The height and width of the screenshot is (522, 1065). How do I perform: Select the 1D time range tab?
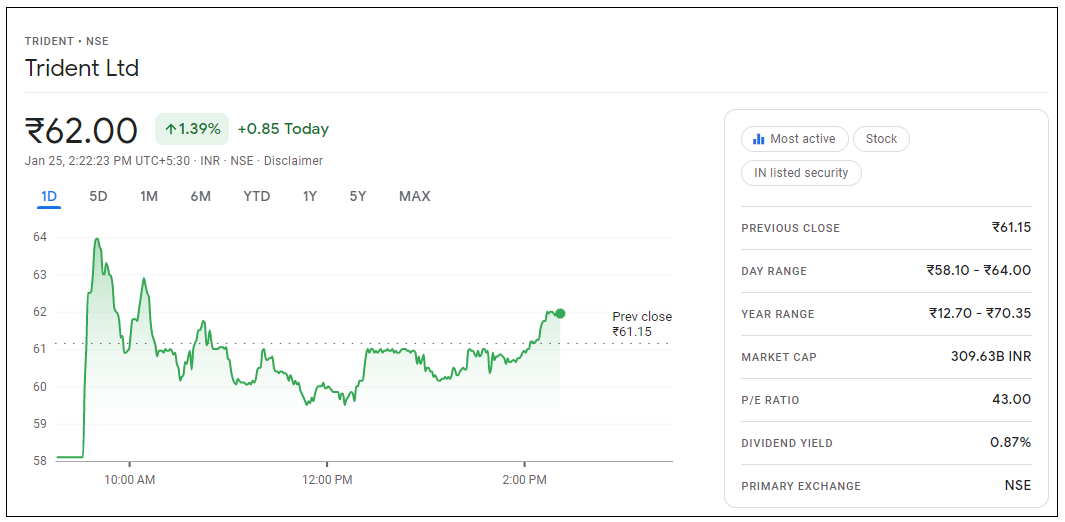(49, 196)
